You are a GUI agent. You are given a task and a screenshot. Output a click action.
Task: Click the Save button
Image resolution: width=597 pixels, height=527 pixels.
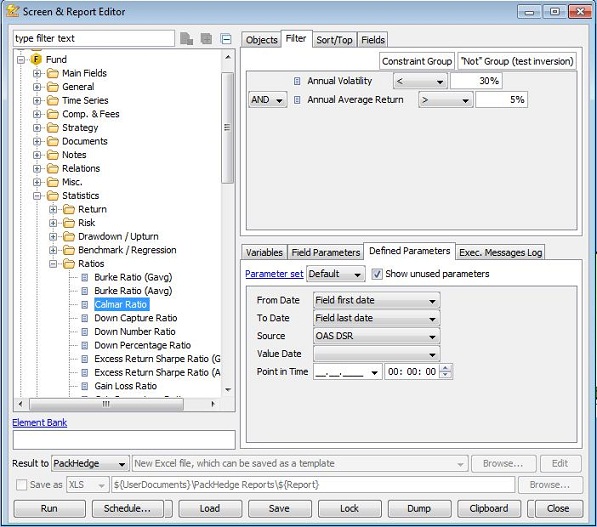pyautogui.click(x=279, y=509)
